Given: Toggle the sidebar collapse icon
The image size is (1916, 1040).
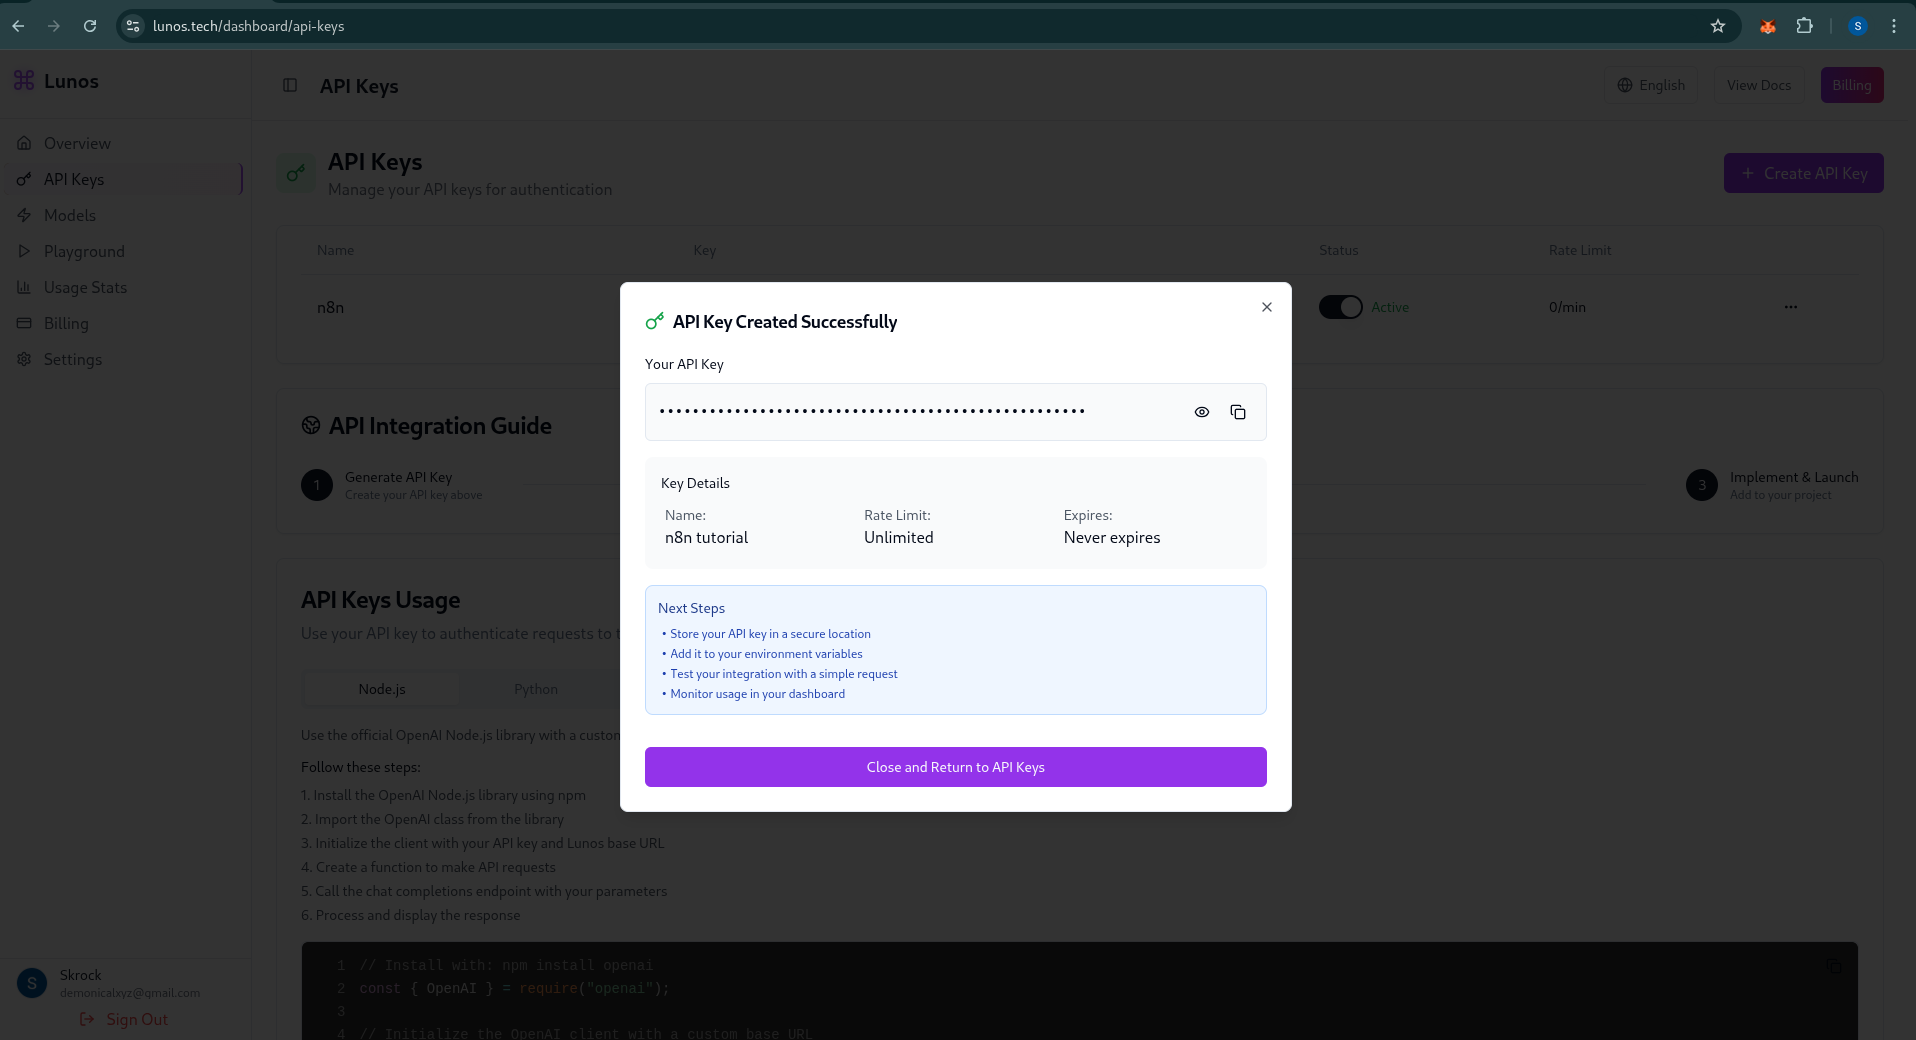Looking at the screenshot, I should [290, 85].
